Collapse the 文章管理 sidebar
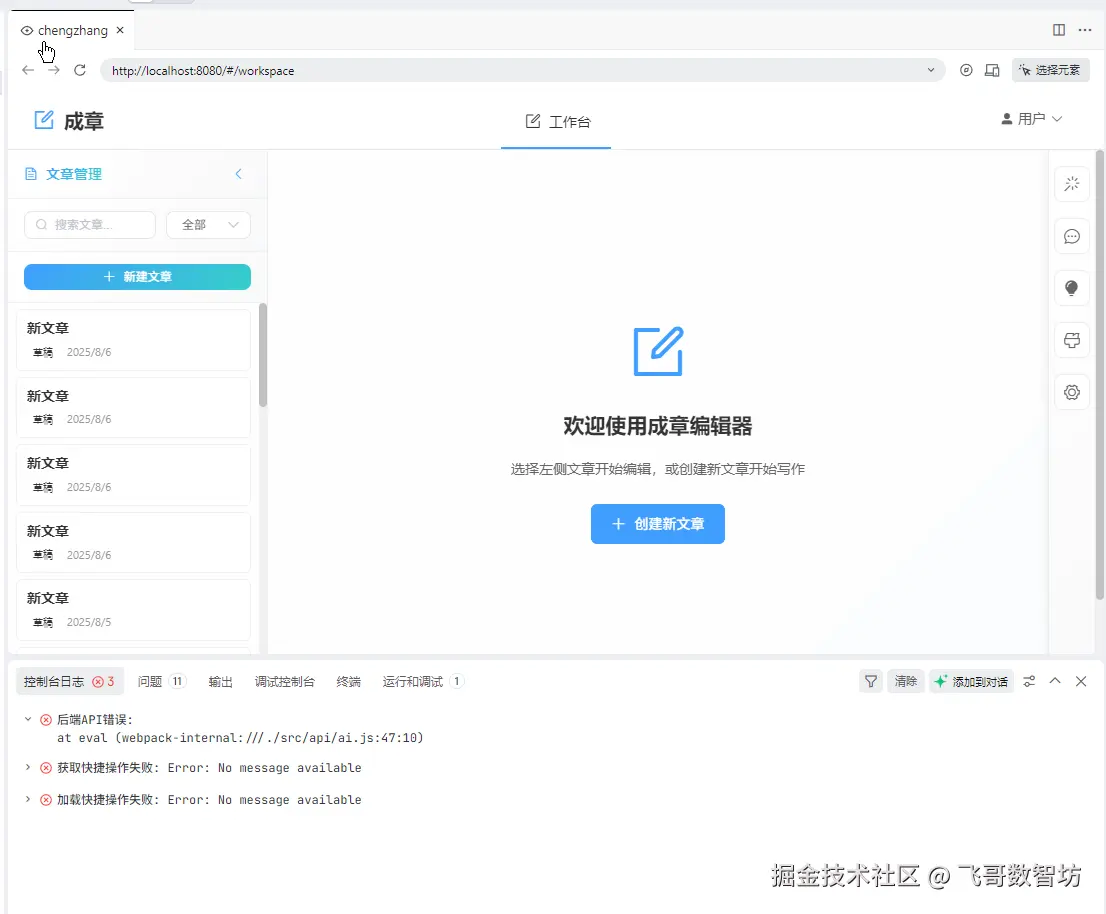Viewport: 1106px width, 914px height. (x=238, y=174)
